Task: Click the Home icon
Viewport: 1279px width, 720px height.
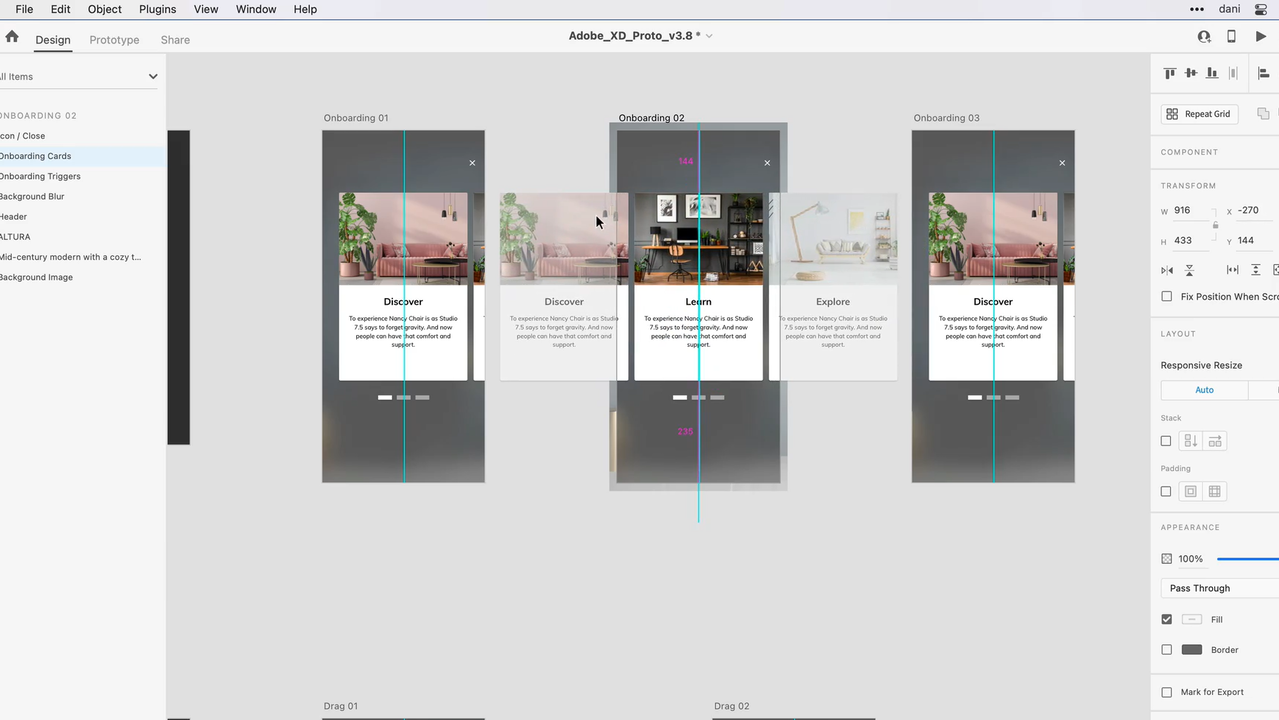Action: (x=12, y=37)
